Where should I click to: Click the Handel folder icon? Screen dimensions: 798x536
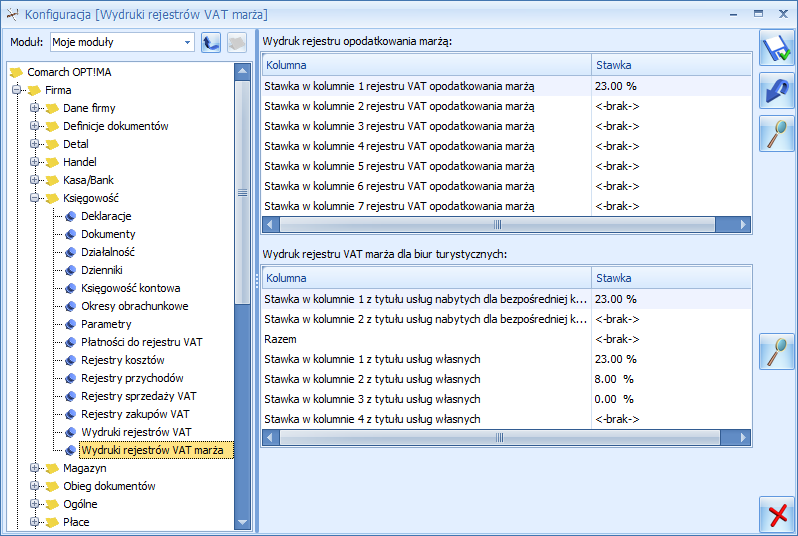pyautogui.click(x=52, y=162)
